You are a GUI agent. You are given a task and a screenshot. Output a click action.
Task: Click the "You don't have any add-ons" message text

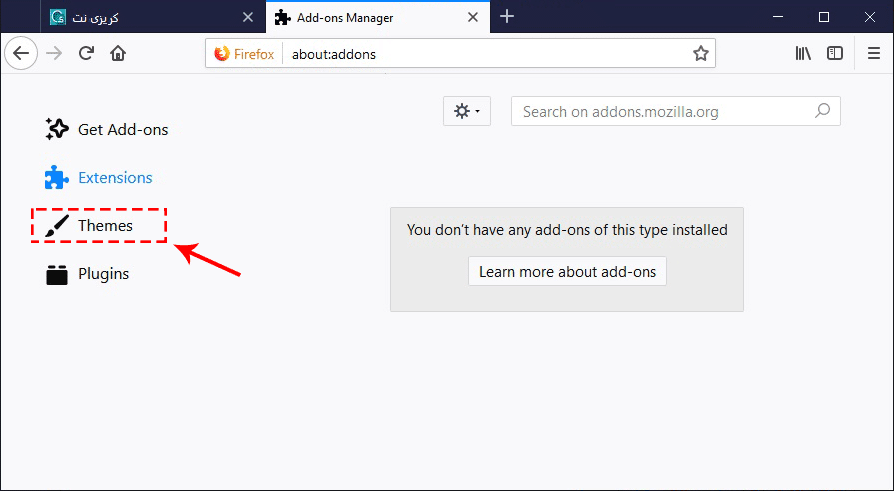pos(567,230)
